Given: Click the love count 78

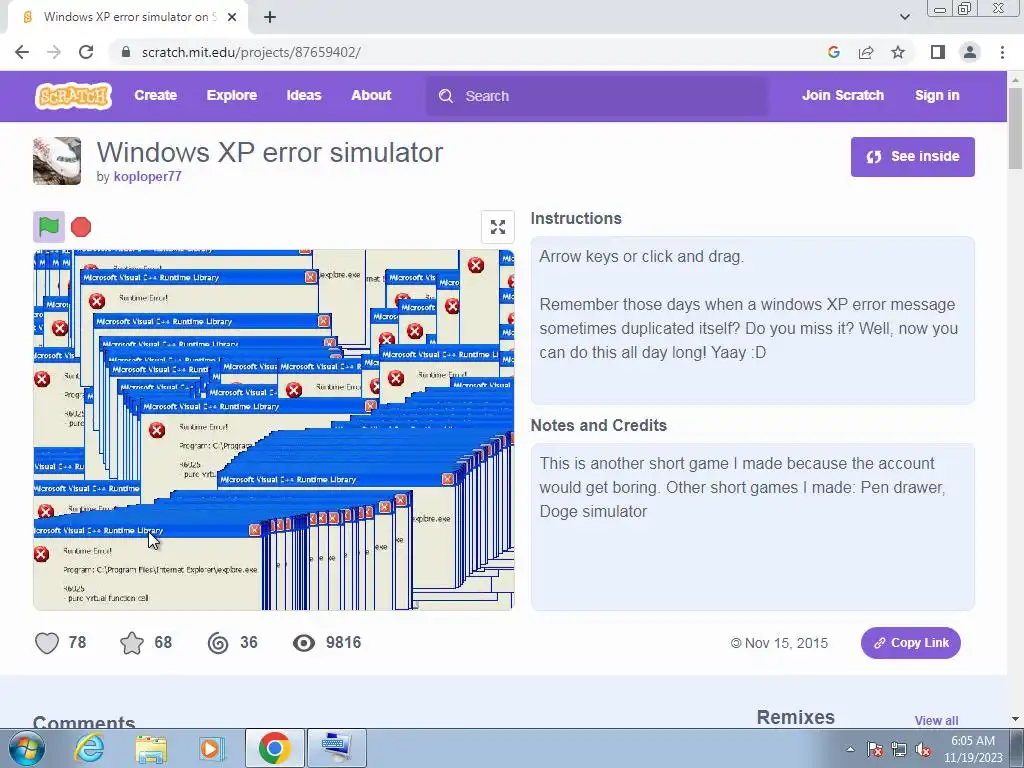Looking at the screenshot, I should [x=77, y=643].
